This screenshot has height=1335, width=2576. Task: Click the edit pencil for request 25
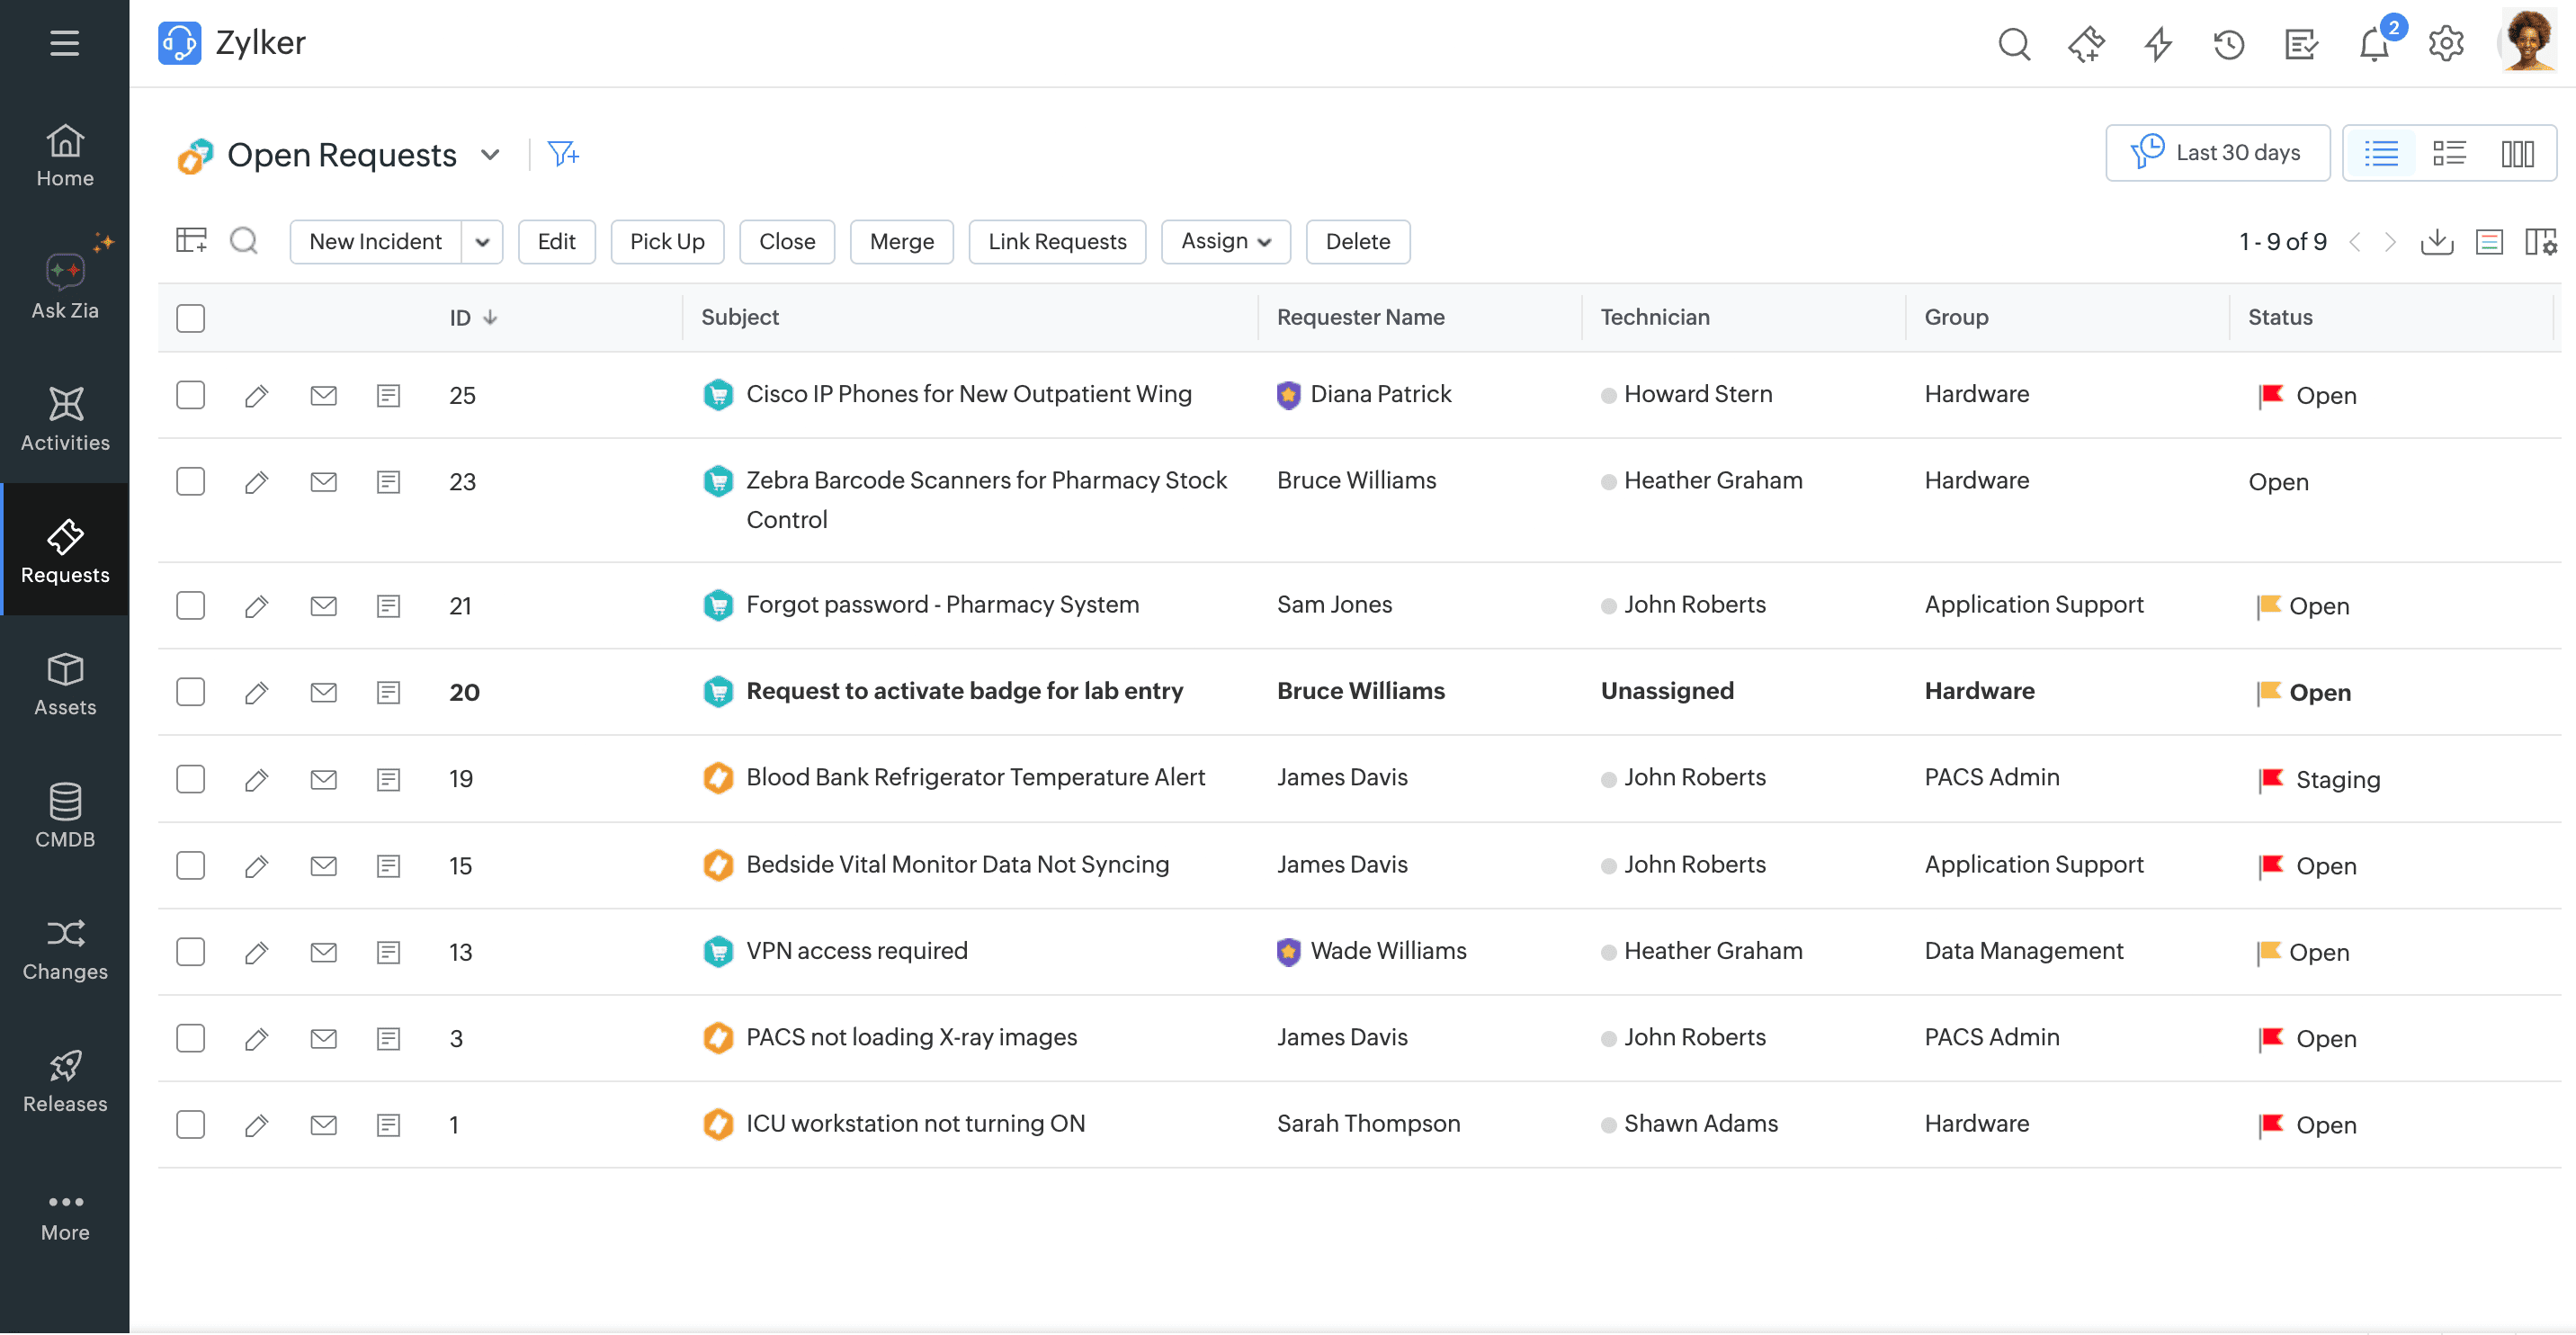pos(256,395)
